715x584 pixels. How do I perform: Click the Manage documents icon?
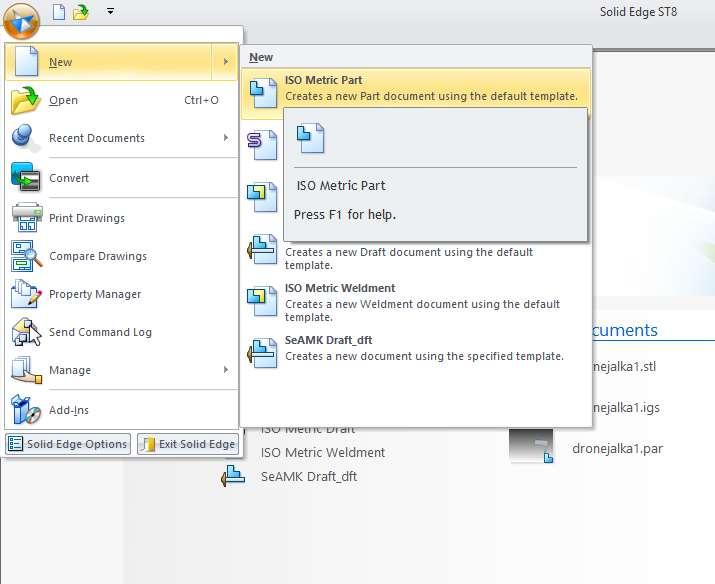[x=26, y=370]
